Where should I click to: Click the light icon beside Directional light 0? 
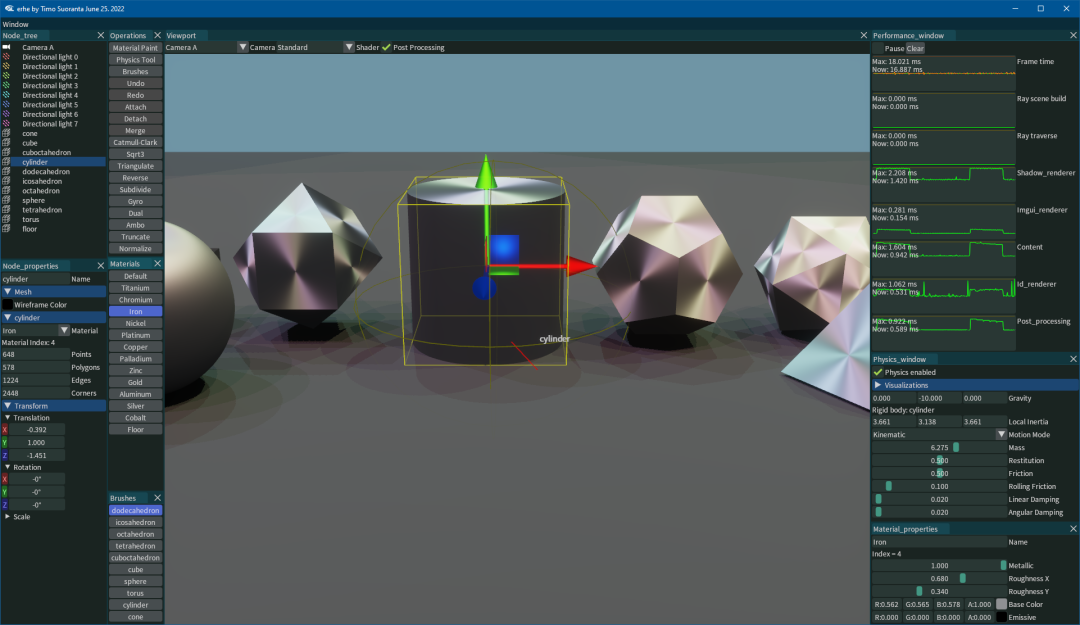click(x=7, y=57)
